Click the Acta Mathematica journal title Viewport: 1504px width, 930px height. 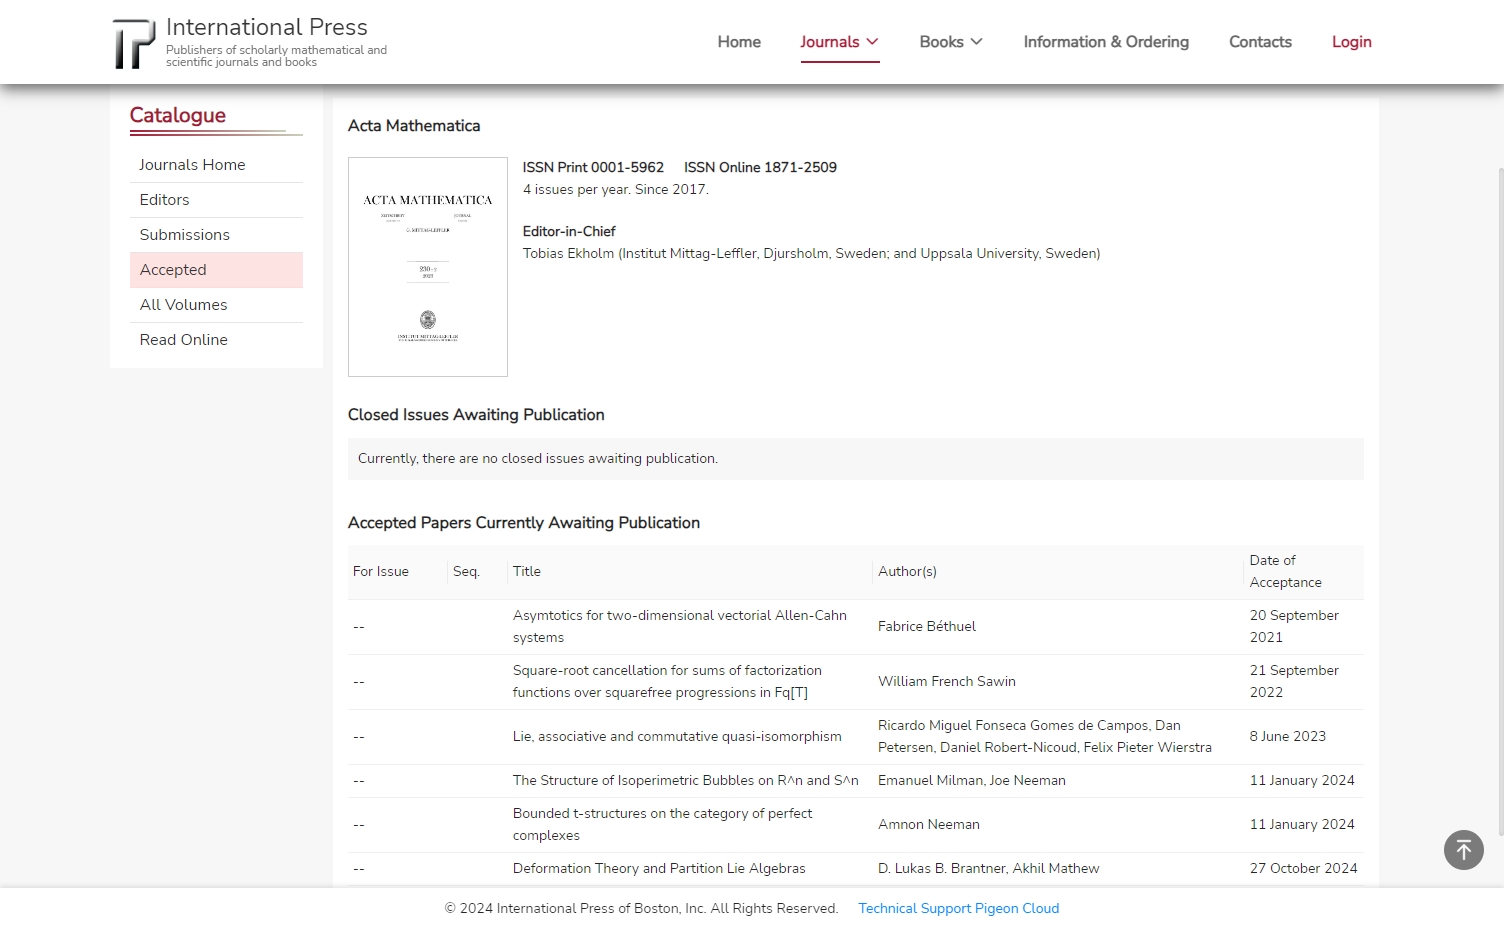414,126
